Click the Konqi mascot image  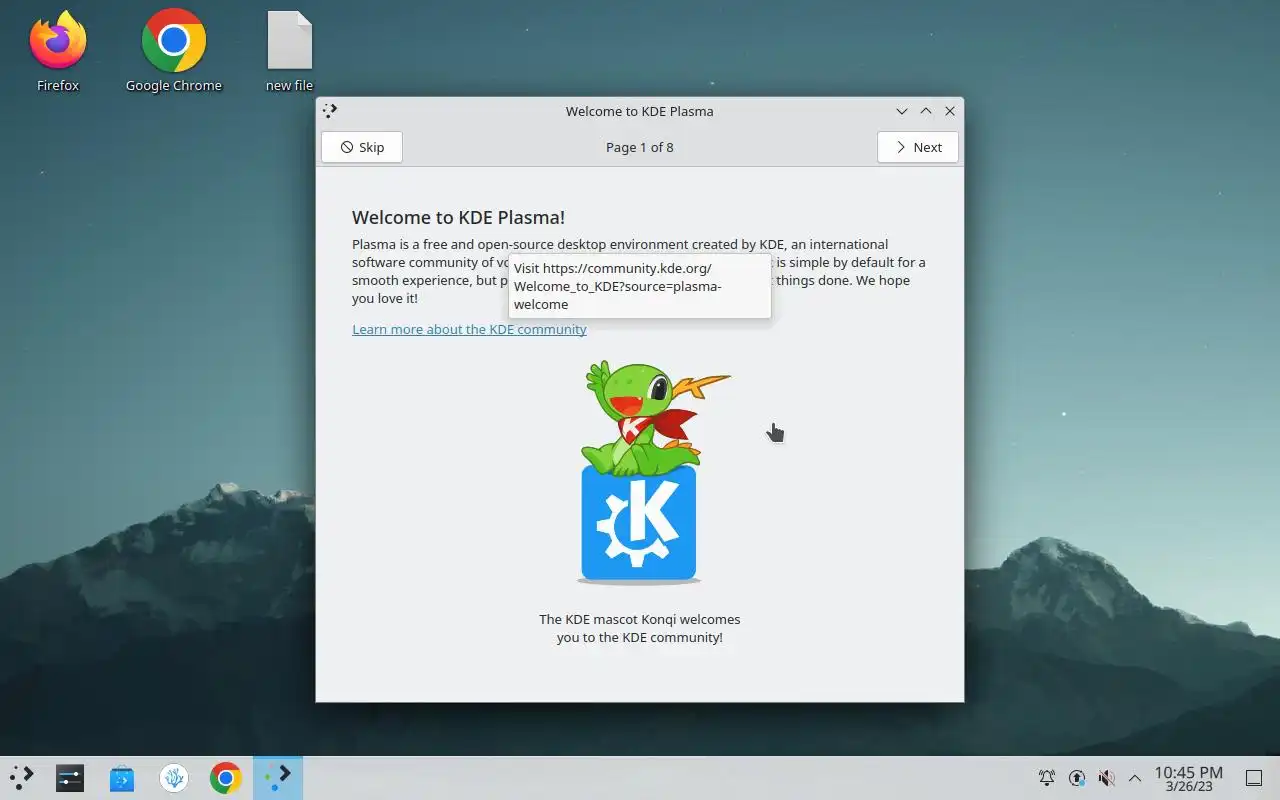(640, 471)
